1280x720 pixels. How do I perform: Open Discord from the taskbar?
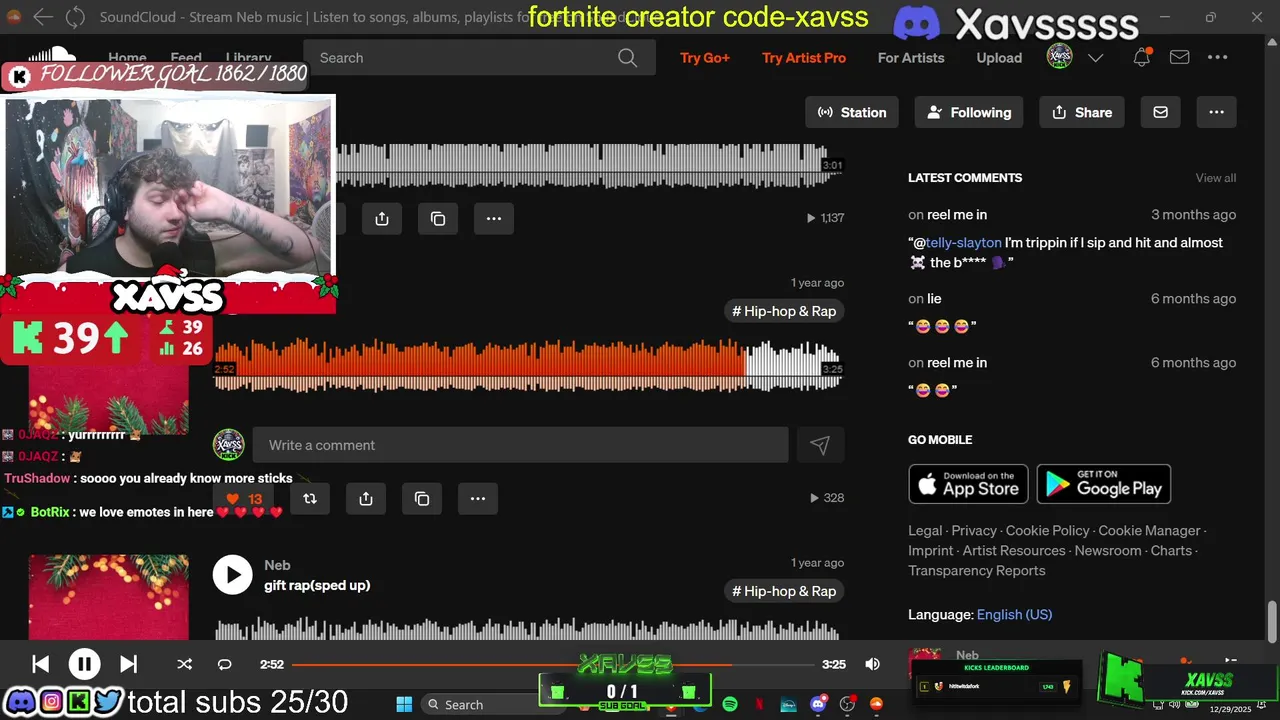tap(818, 704)
